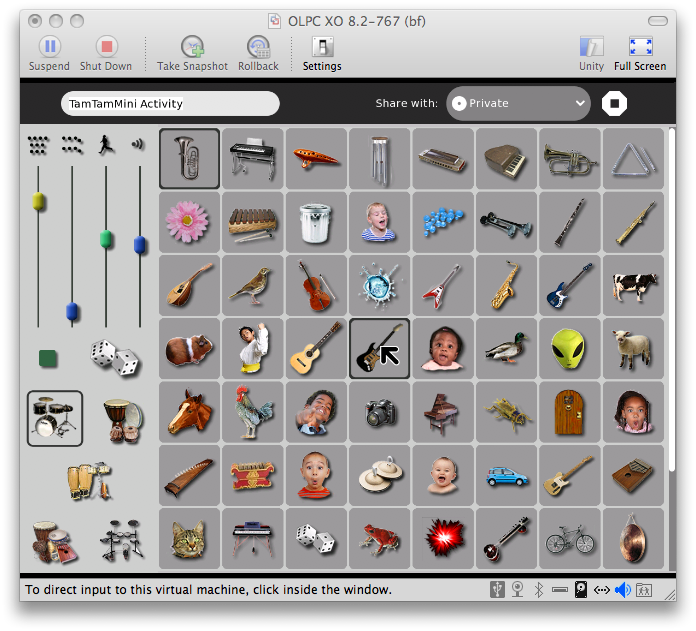Select the wooden door sound

coord(570,412)
